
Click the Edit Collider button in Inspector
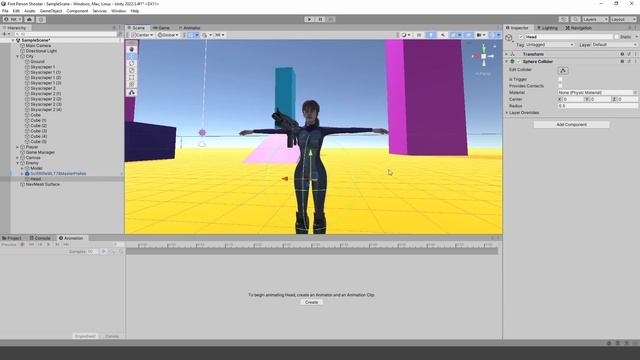coord(563,71)
